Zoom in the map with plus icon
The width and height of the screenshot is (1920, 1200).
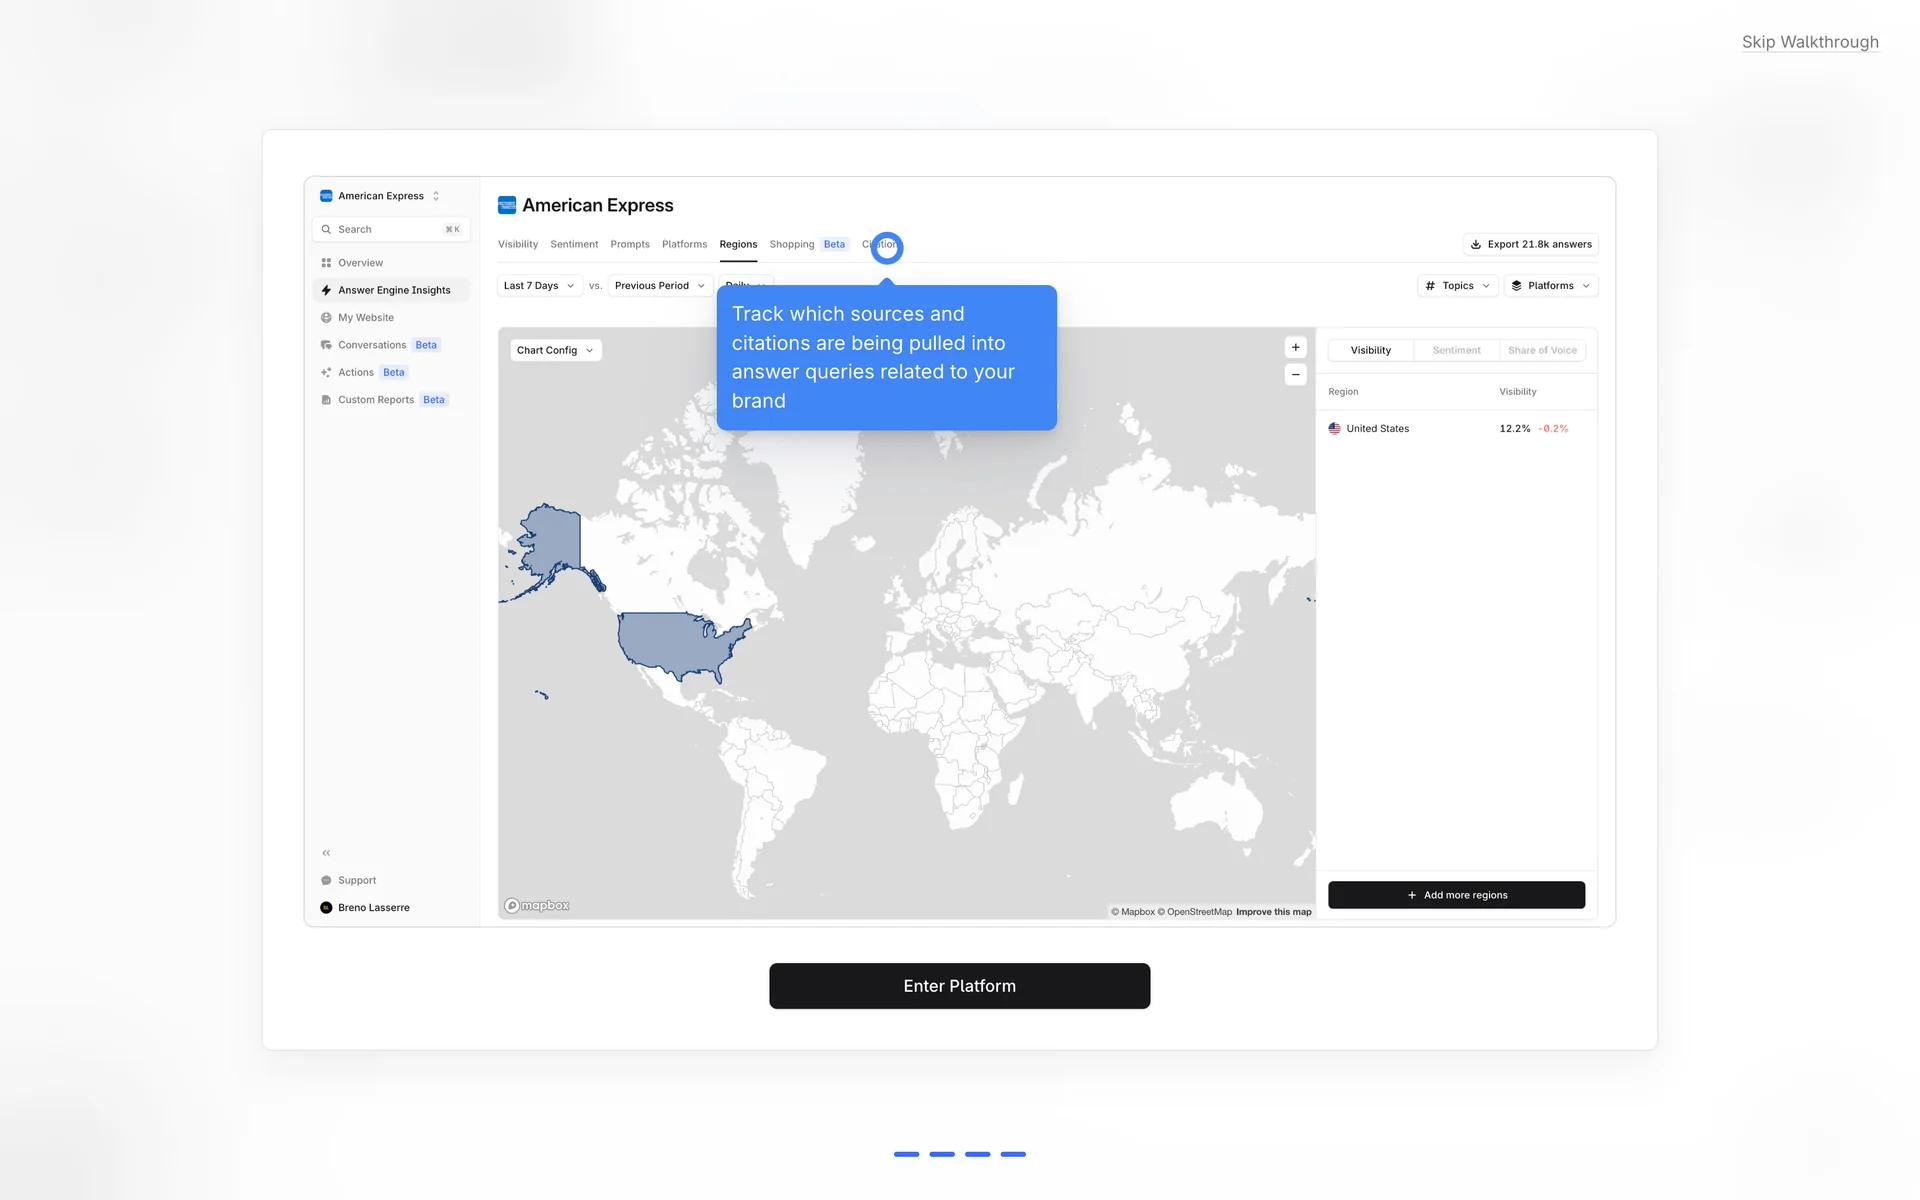point(1295,348)
